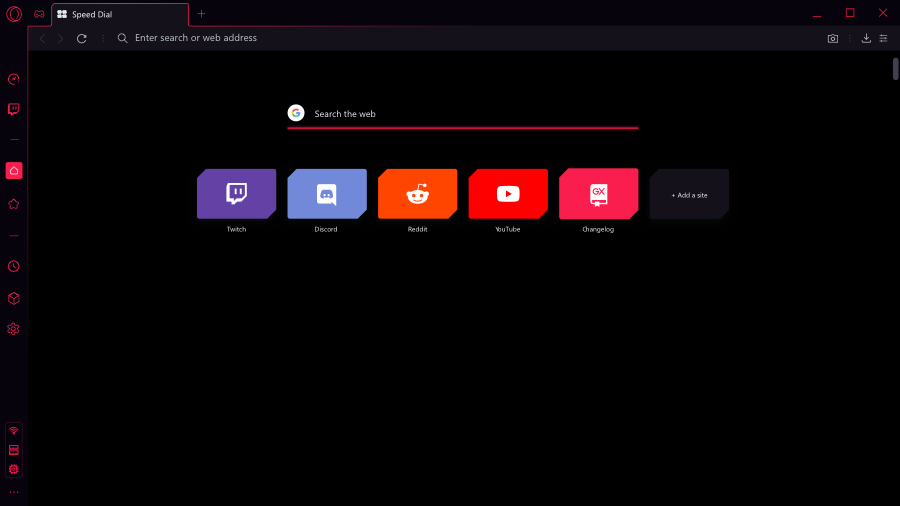This screenshot has width=900, height=506.
Task: Open history clock in sidebar
Action: (x=14, y=266)
